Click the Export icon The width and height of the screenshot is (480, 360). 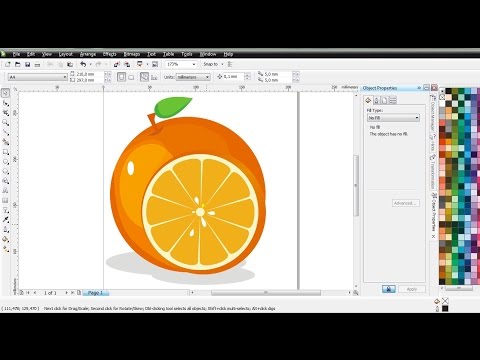click(x=127, y=64)
